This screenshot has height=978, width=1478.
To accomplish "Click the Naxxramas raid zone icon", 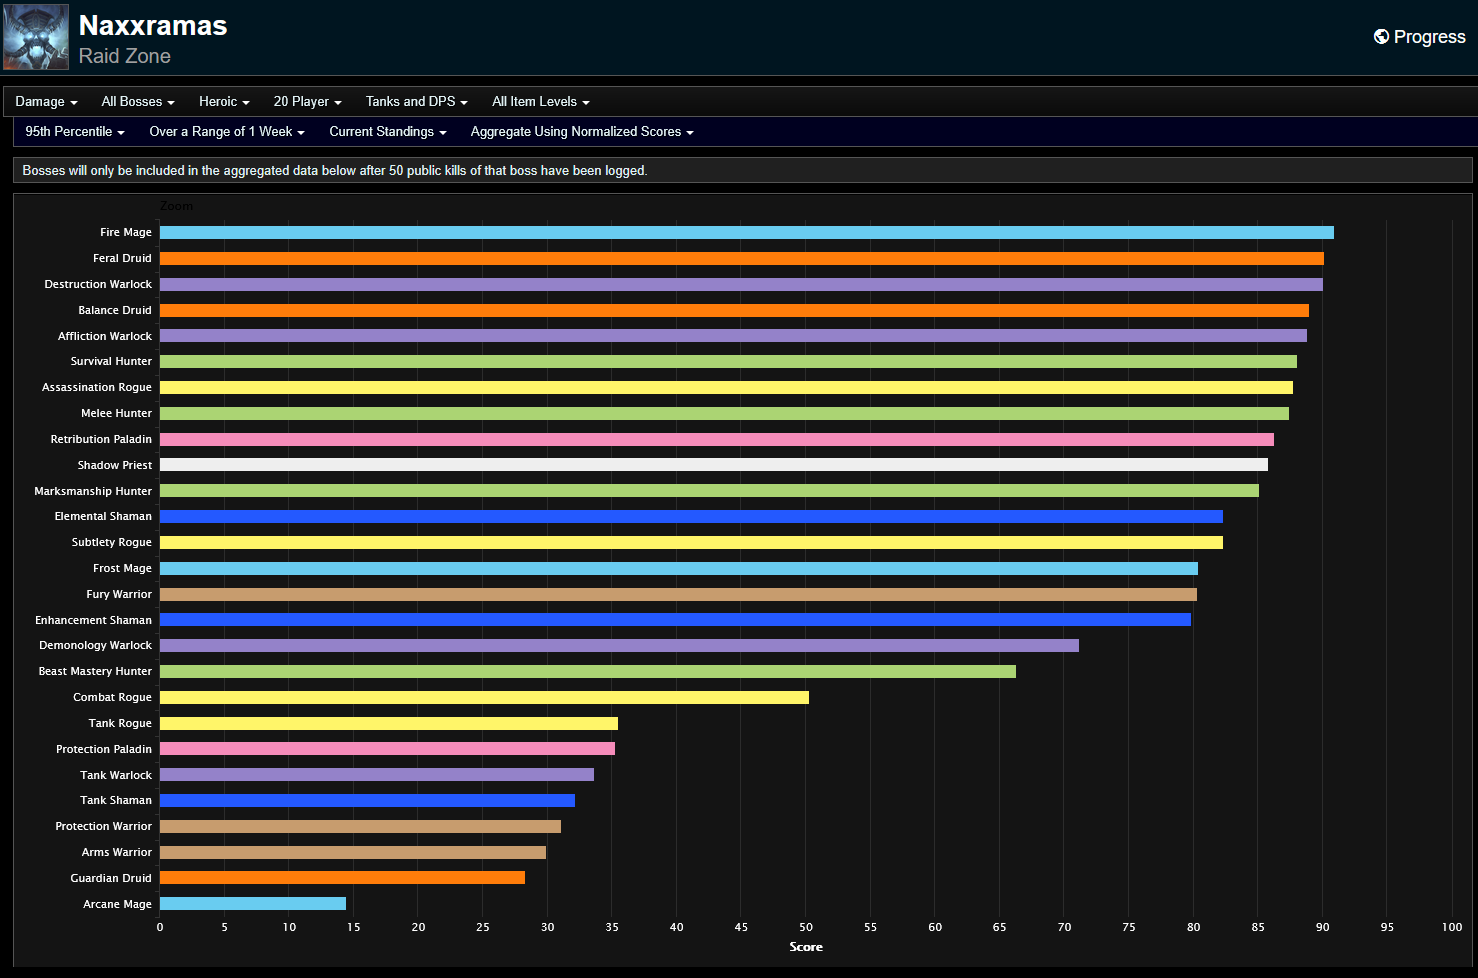I will tap(35, 36).
